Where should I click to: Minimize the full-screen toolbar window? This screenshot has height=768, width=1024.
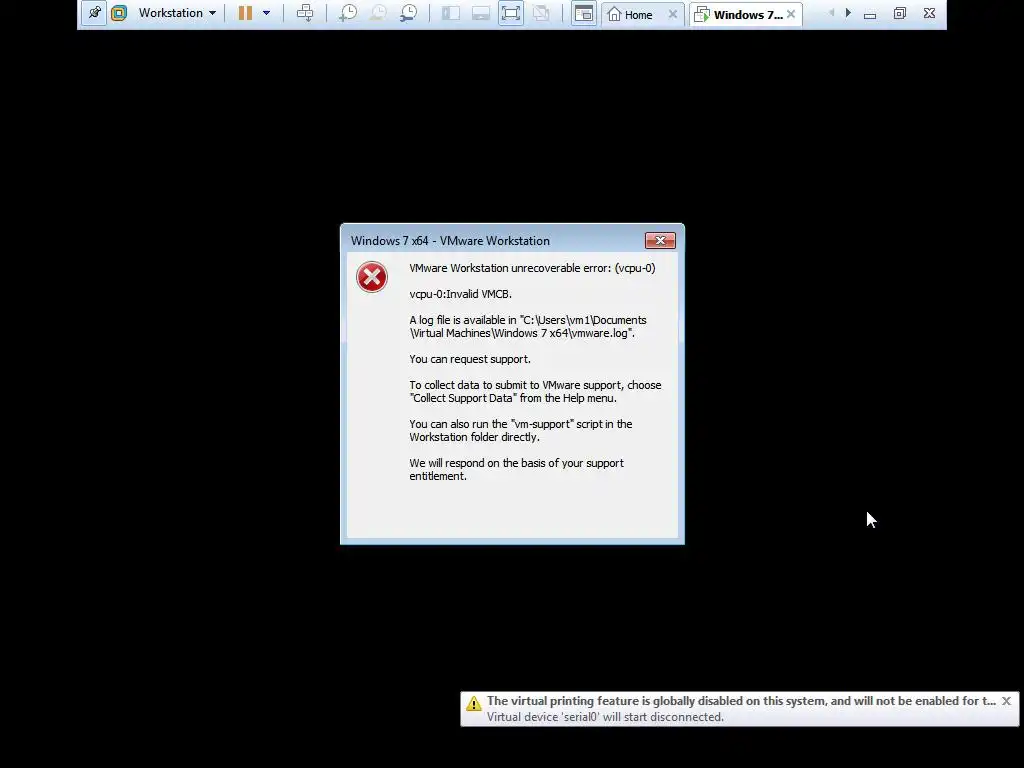click(x=870, y=14)
